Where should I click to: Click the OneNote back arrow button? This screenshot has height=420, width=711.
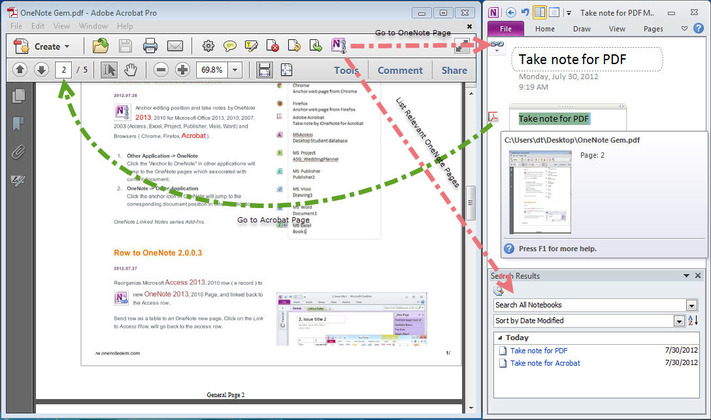click(511, 13)
